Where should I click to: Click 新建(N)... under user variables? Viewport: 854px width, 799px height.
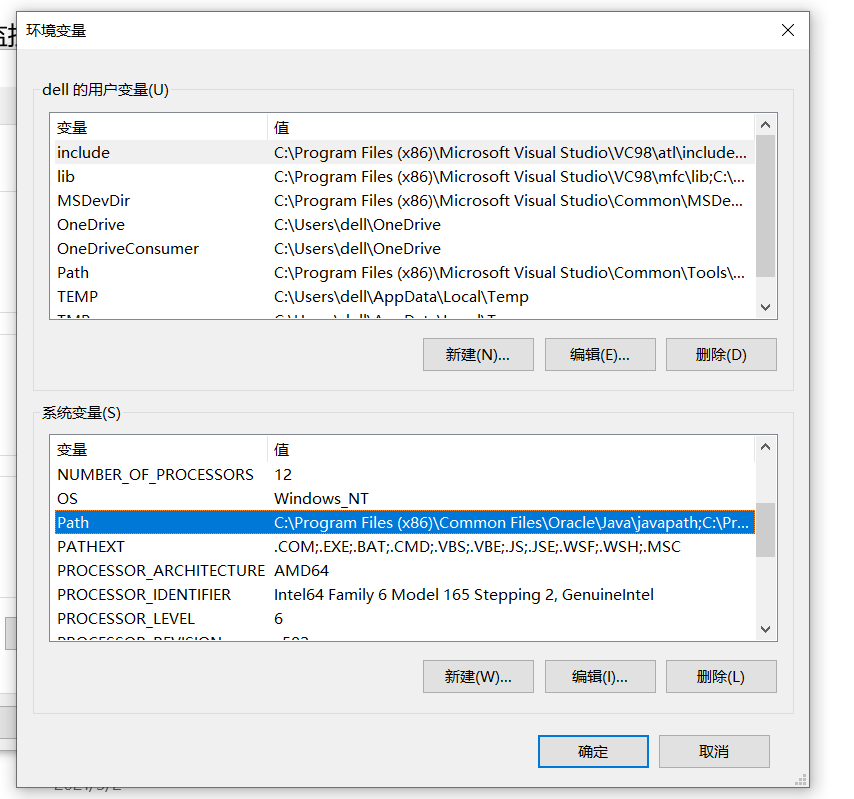pyautogui.click(x=478, y=355)
